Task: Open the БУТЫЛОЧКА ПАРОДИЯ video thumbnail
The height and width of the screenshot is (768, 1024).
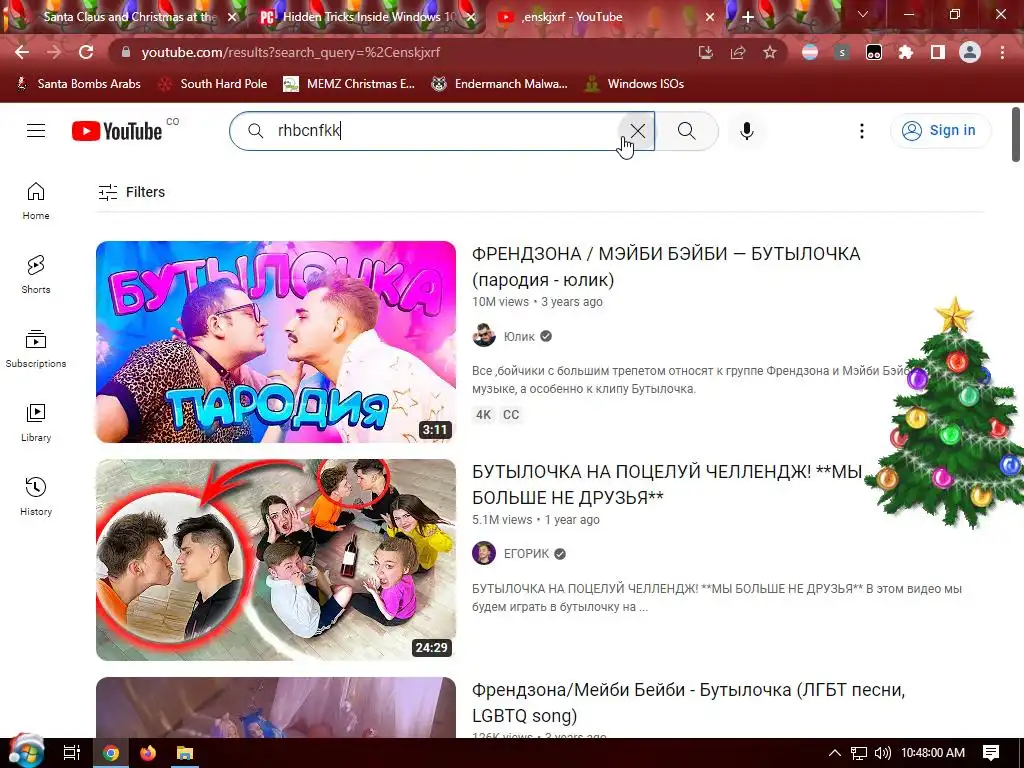Action: click(276, 342)
